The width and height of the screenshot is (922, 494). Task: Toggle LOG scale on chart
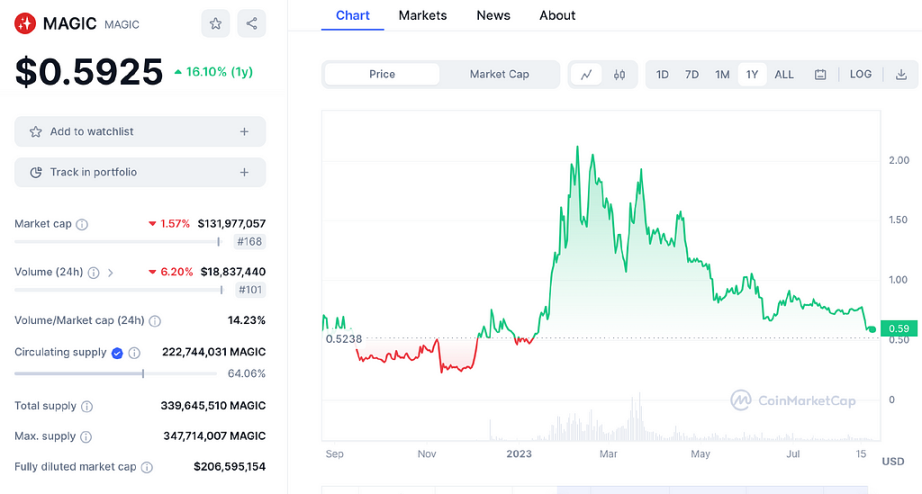click(x=860, y=74)
